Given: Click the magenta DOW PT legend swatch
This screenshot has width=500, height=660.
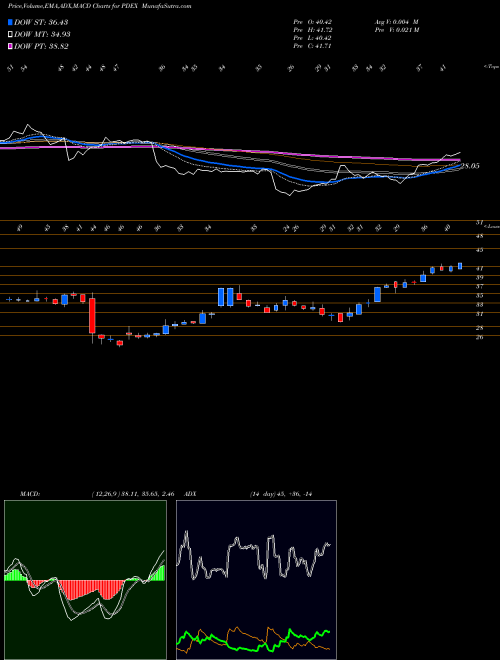Looking at the screenshot, I should click(10, 47).
